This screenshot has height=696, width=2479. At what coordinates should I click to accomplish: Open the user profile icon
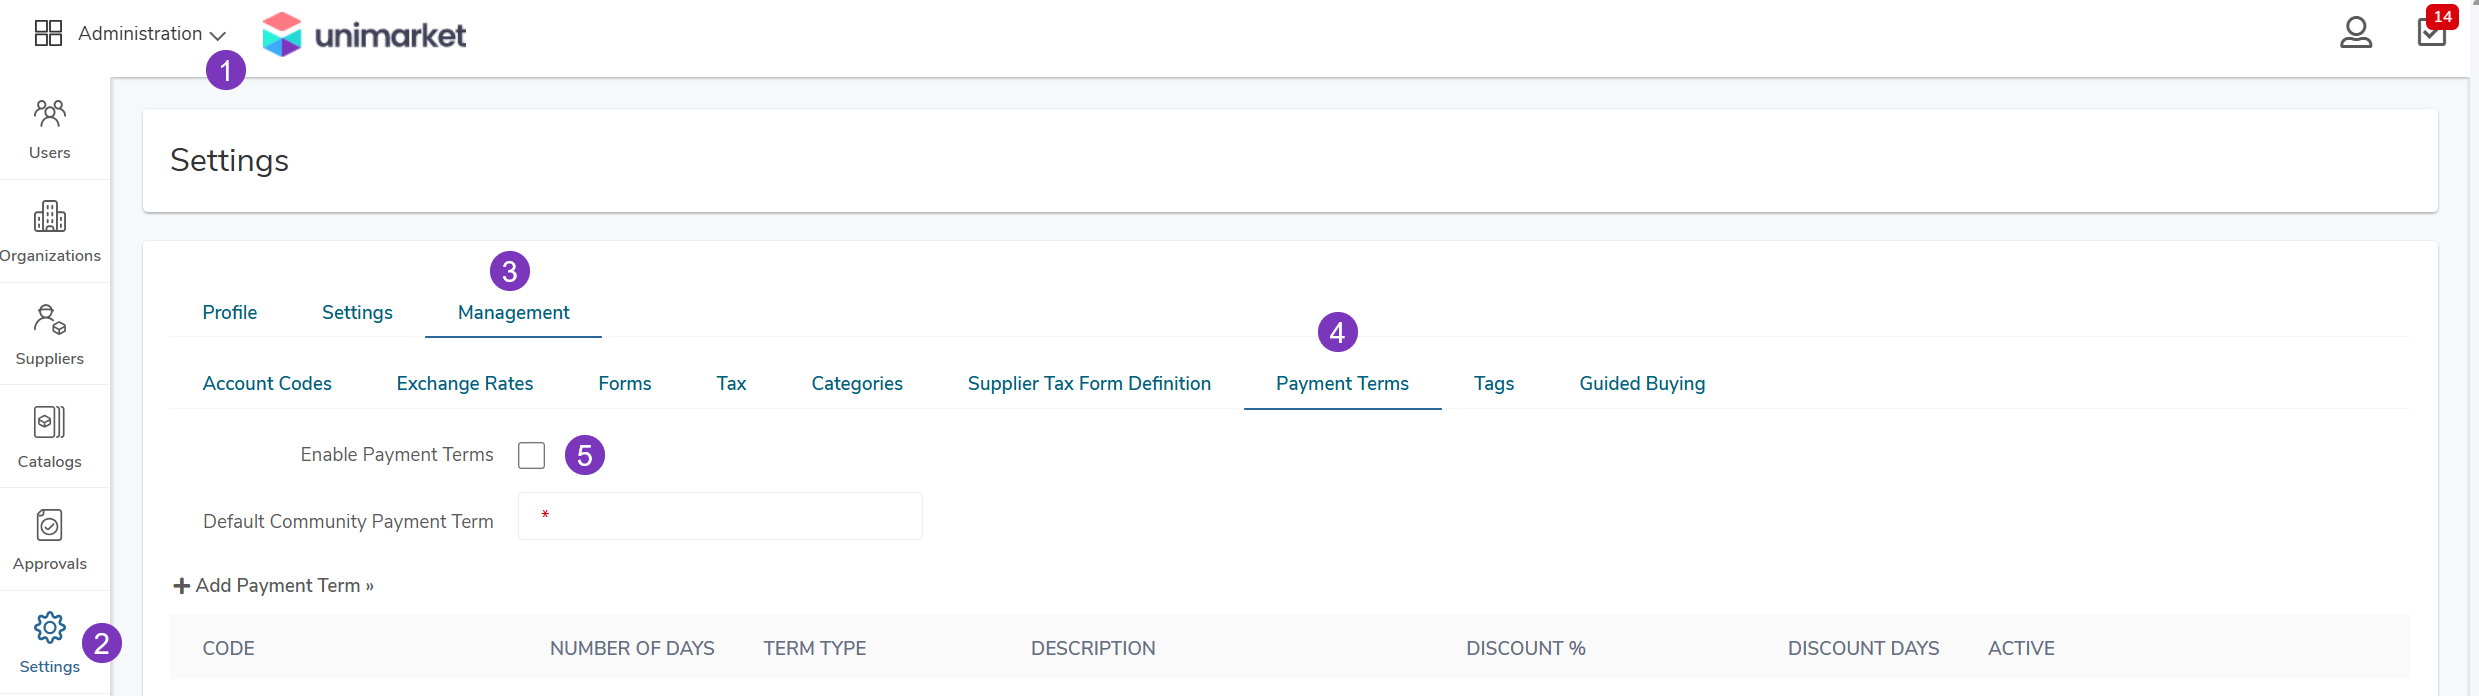2356,32
